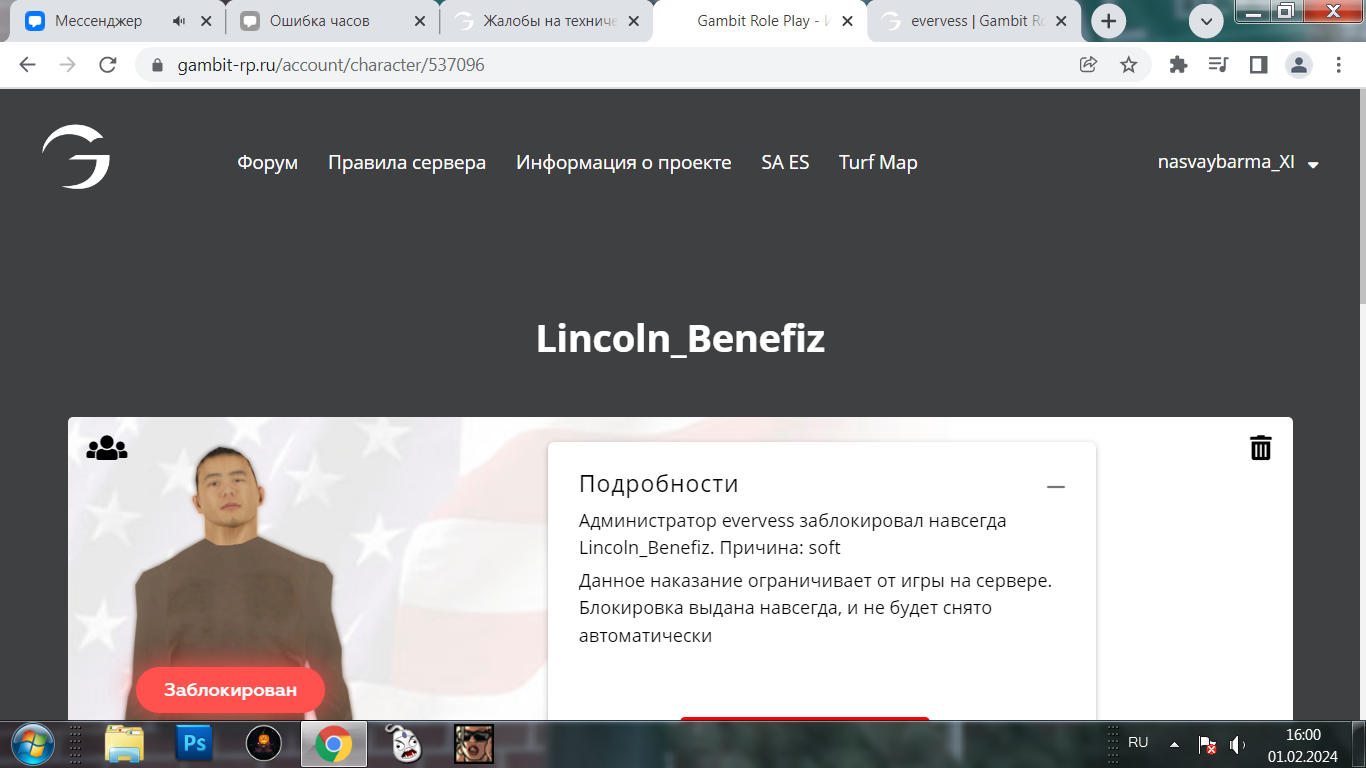Toggle the browser side panel
The image size is (1366, 768).
click(x=1258, y=65)
